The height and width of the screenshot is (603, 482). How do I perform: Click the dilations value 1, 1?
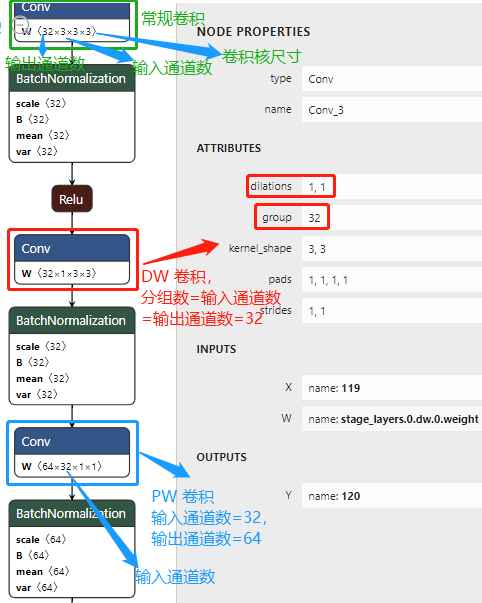coord(392,187)
